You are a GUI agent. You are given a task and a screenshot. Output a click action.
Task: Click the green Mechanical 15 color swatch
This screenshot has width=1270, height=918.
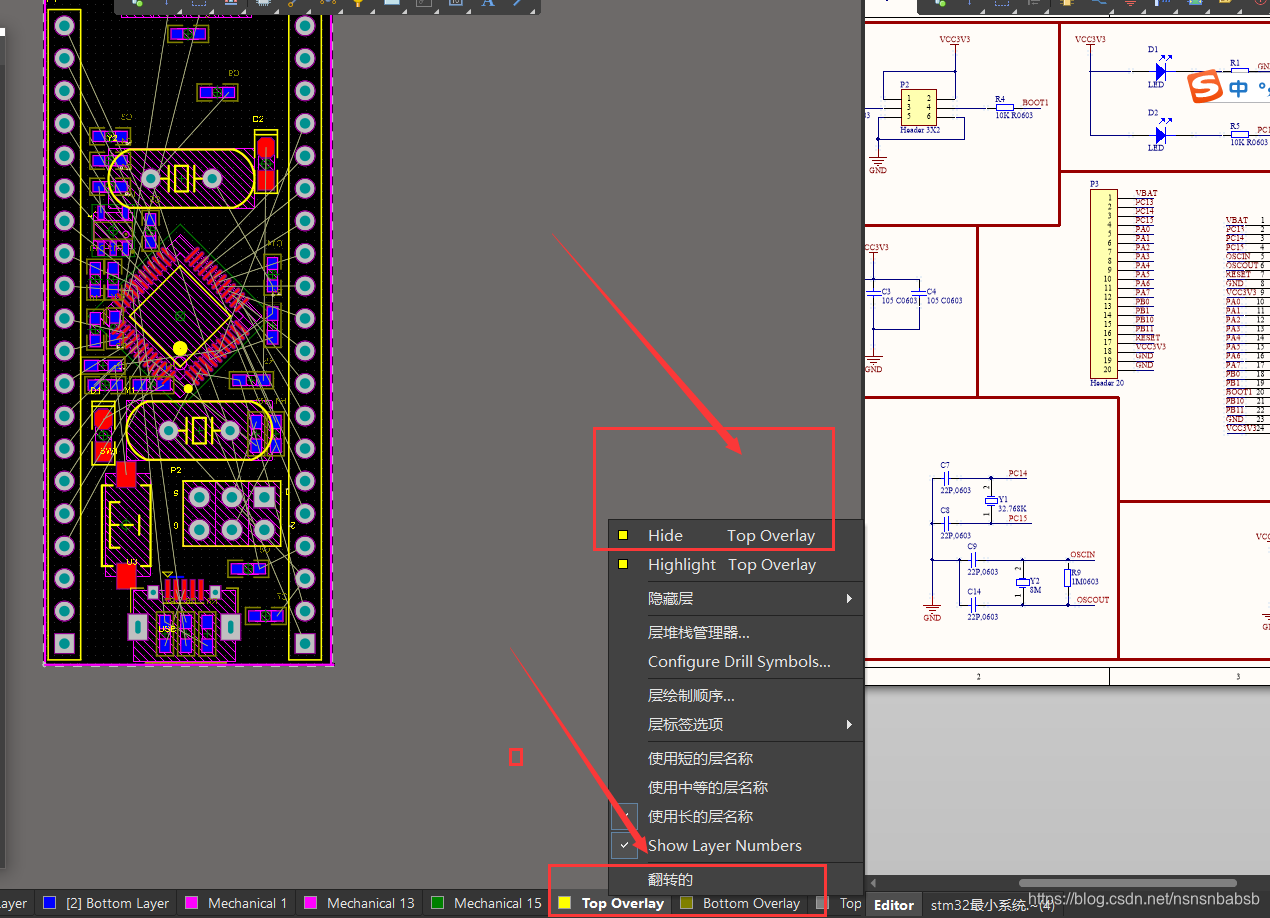tap(437, 903)
